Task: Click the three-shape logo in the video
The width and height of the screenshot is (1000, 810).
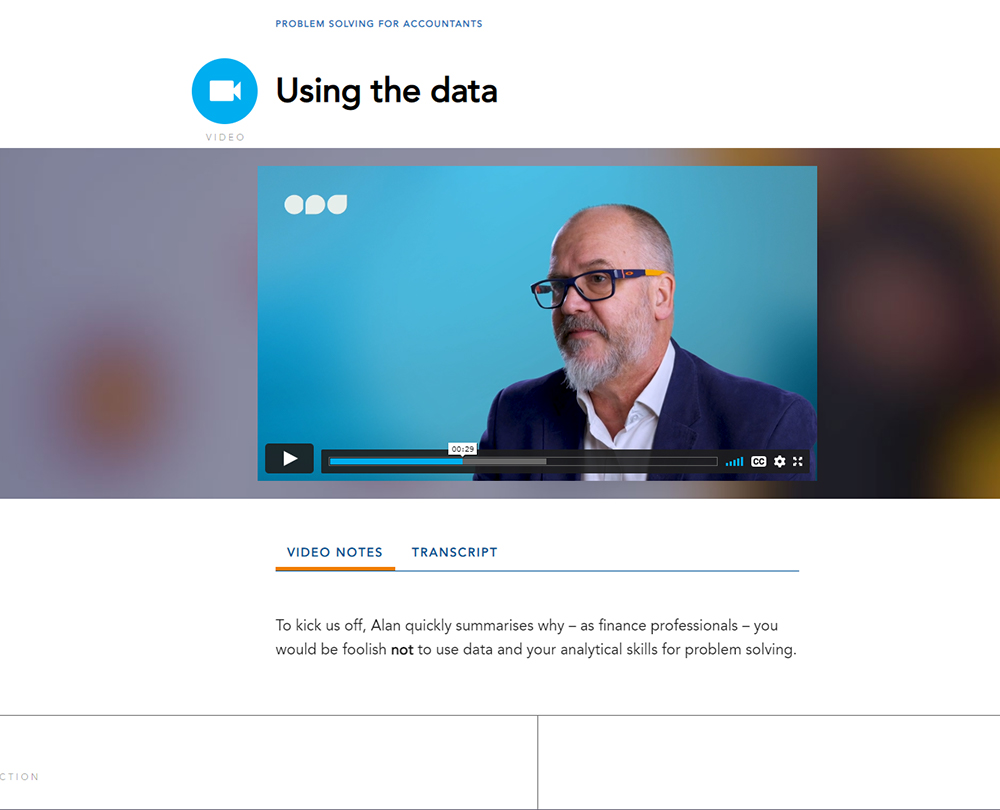Action: pos(316,204)
